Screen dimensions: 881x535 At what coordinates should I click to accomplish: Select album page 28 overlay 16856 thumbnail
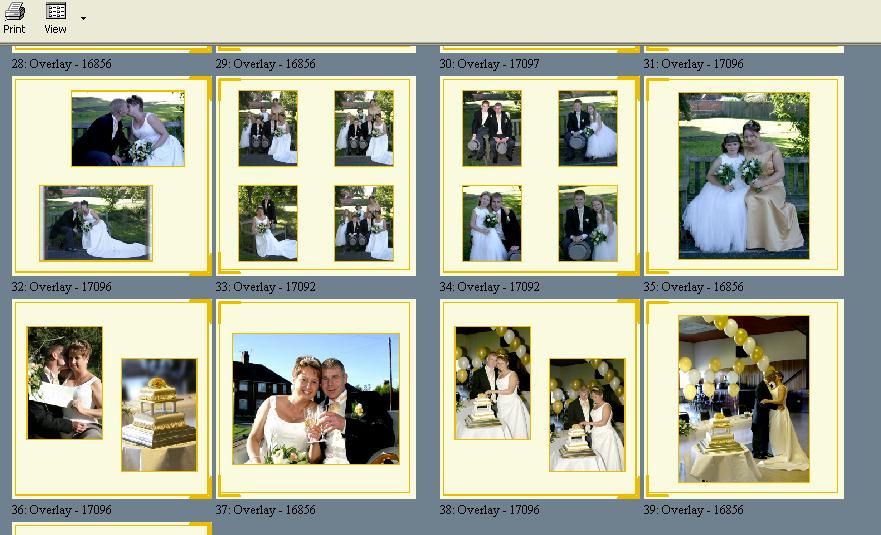112,176
